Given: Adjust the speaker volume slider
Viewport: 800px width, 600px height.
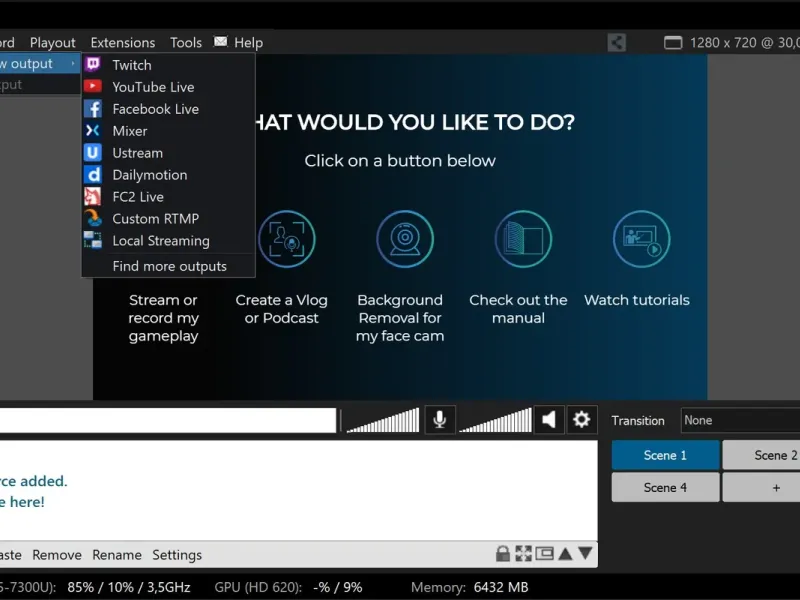Looking at the screenshot, I should pos(495,420).
